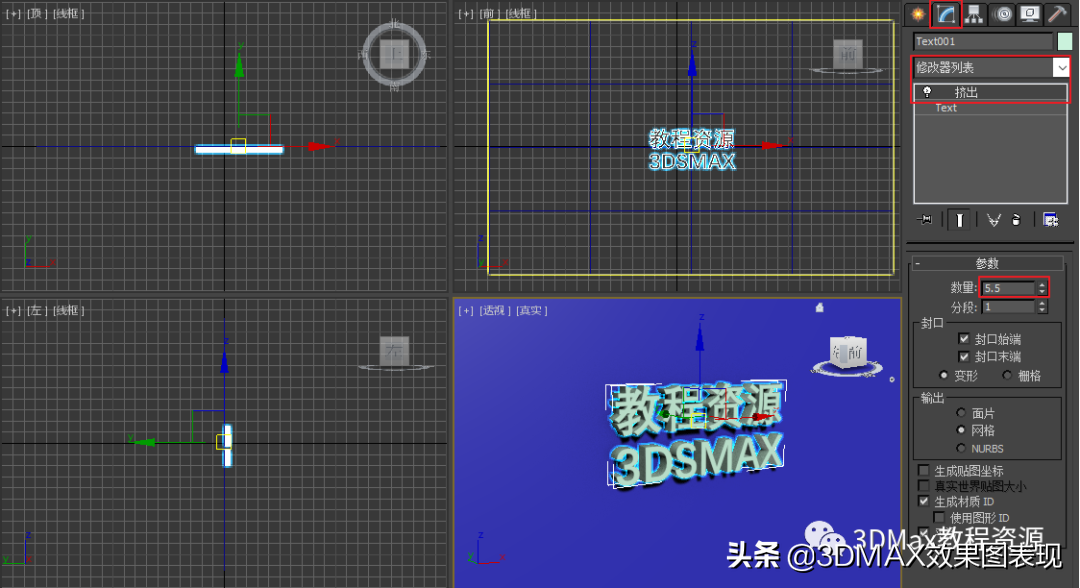The width and height of the screenshot is (1080, 588).
Task: Select the 教程资源 text in front viewport
Action: [x=692, y=139]
